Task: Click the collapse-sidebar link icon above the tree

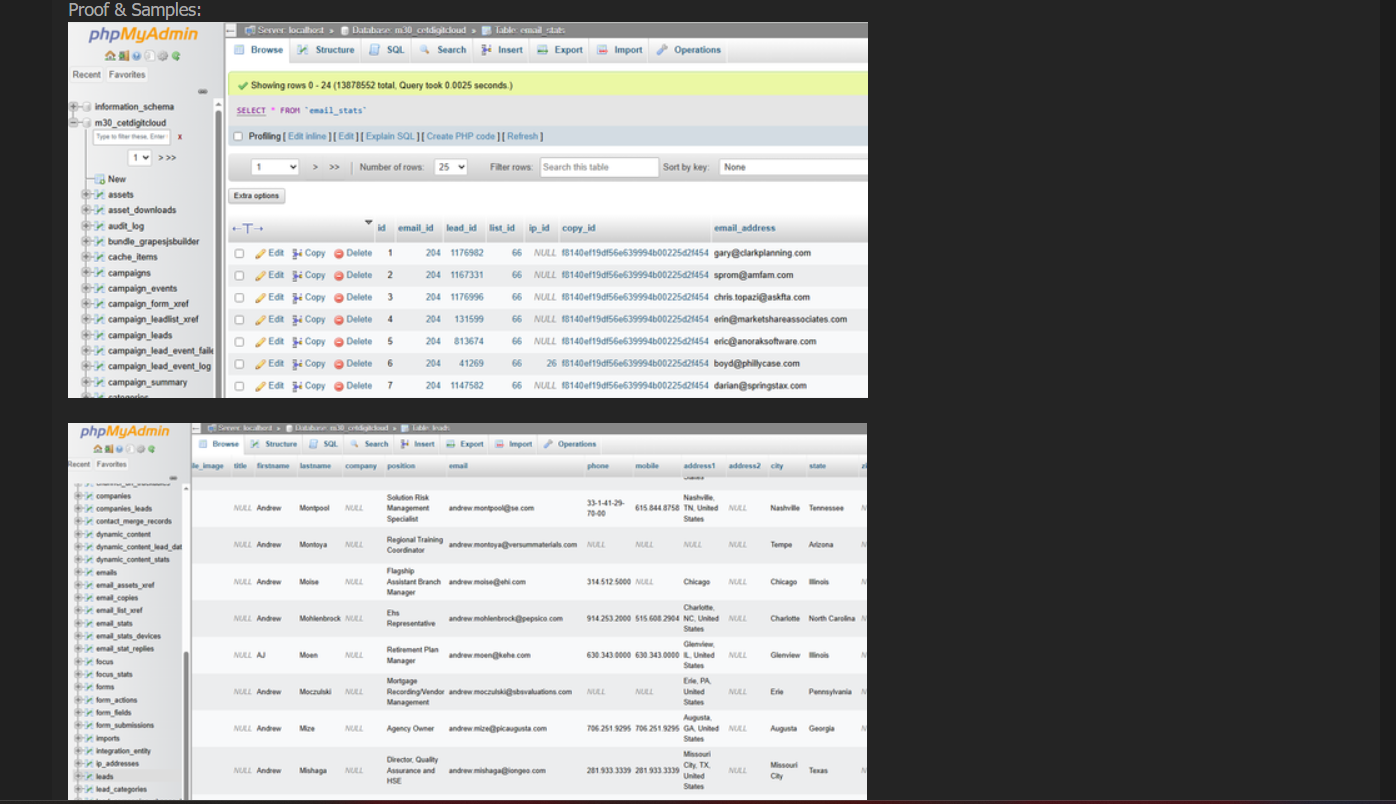Action: [x=203, y=91]
